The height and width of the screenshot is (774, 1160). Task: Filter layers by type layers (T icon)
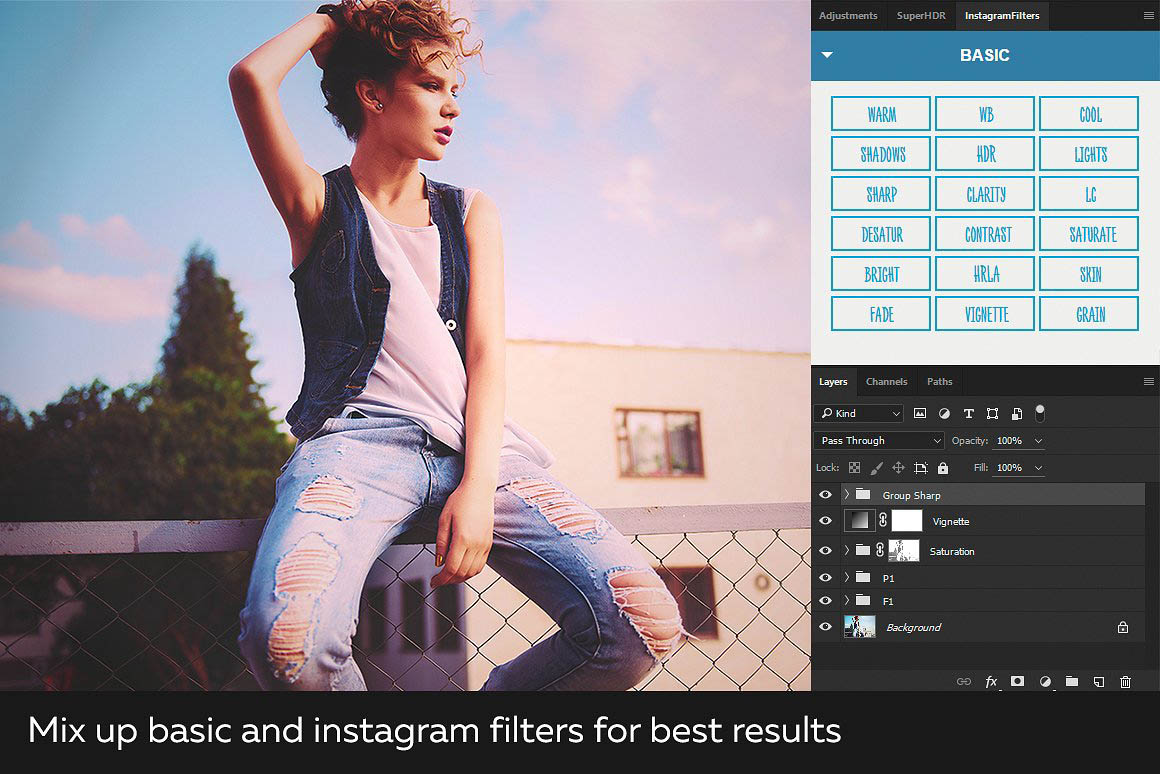(x=968, y=413)
